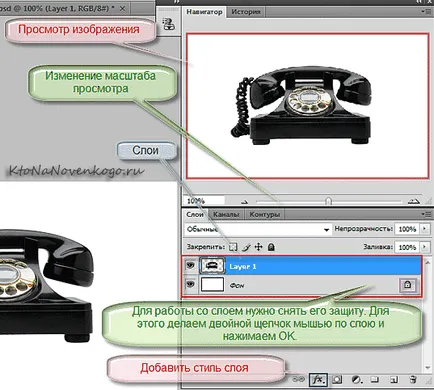Select Layer 1 thumbnail in Layers panel
Image resolution: width=434 pixels, height=390 pixels.
pyautogui.click(x=212, y=266)
